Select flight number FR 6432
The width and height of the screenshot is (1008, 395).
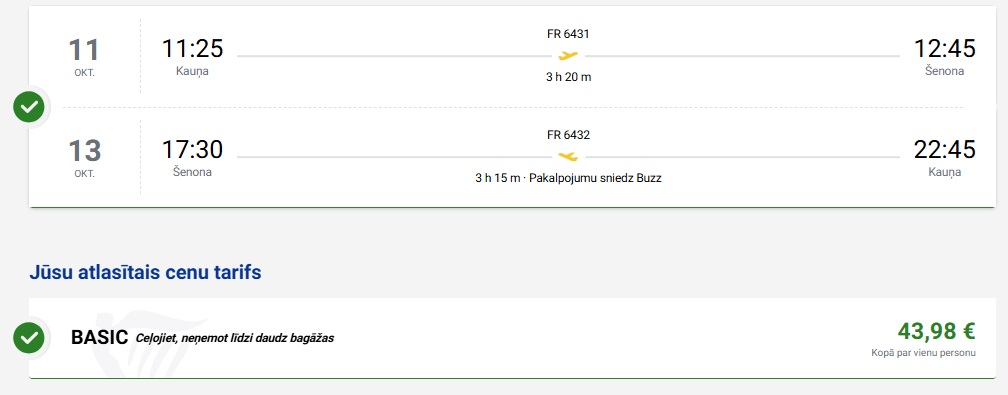point(568,135)
